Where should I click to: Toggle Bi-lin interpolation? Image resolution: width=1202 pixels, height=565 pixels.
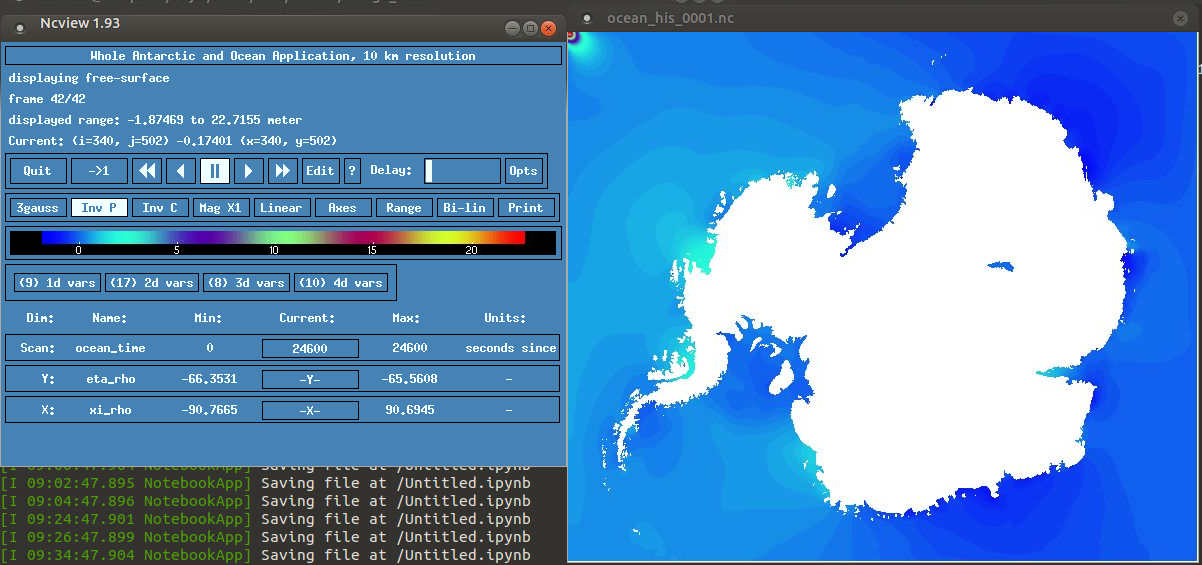[x=464, y=208]
